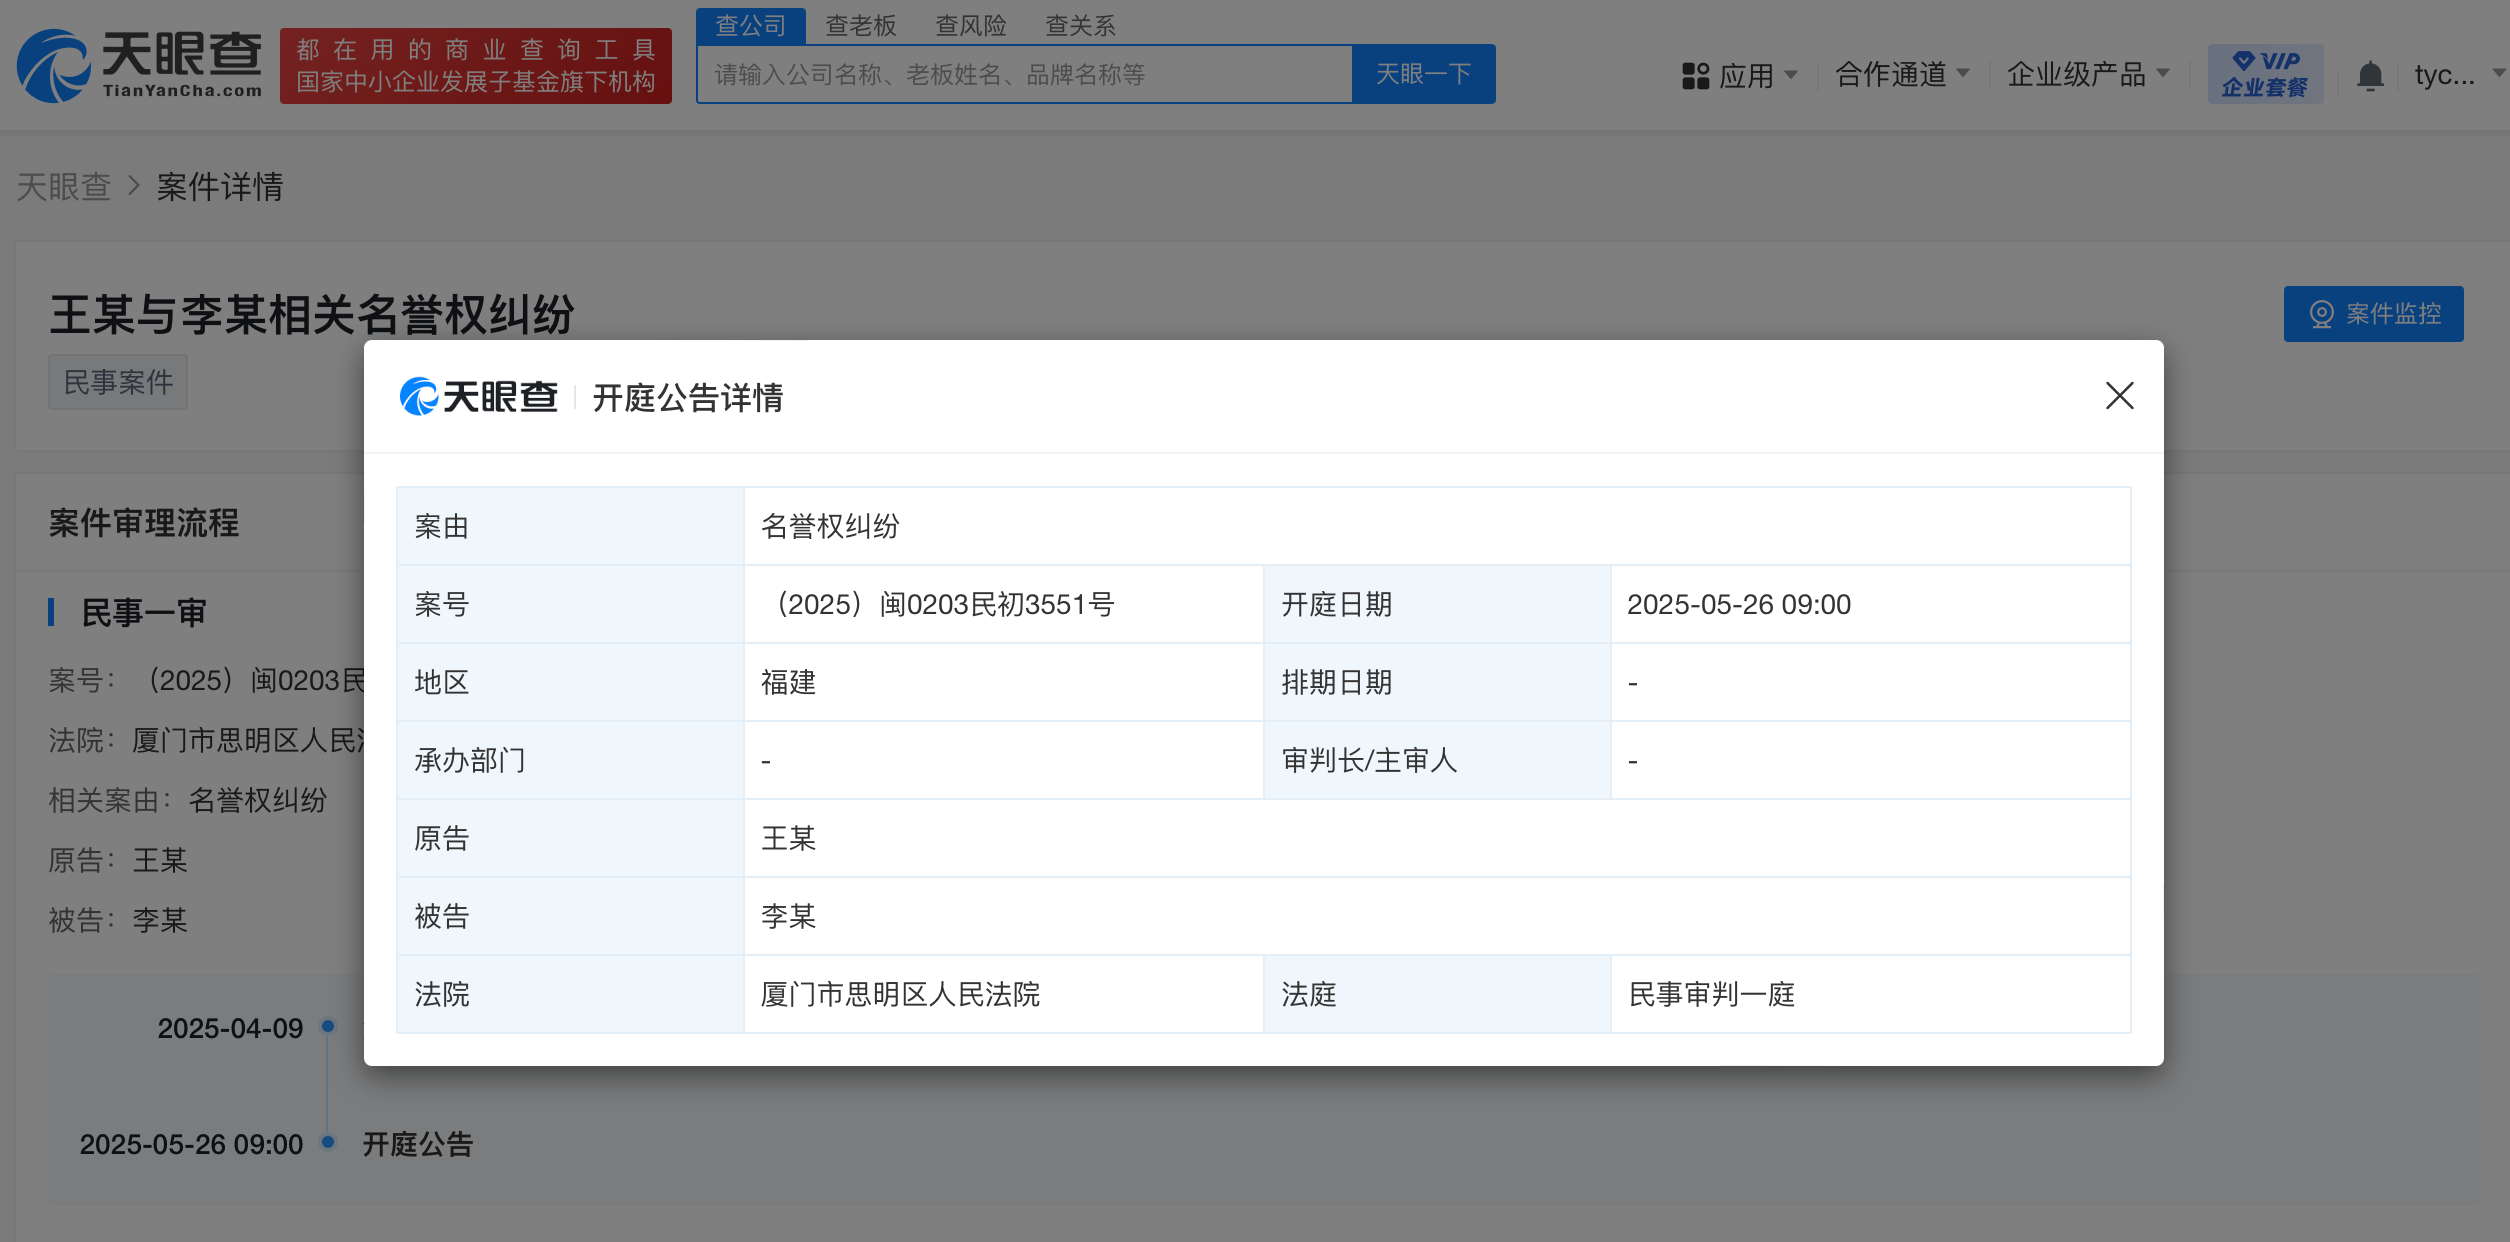Click the 福建 value in 地区 row
The width and height of the screenshot is (2510, 1242).
click(788, 683)
